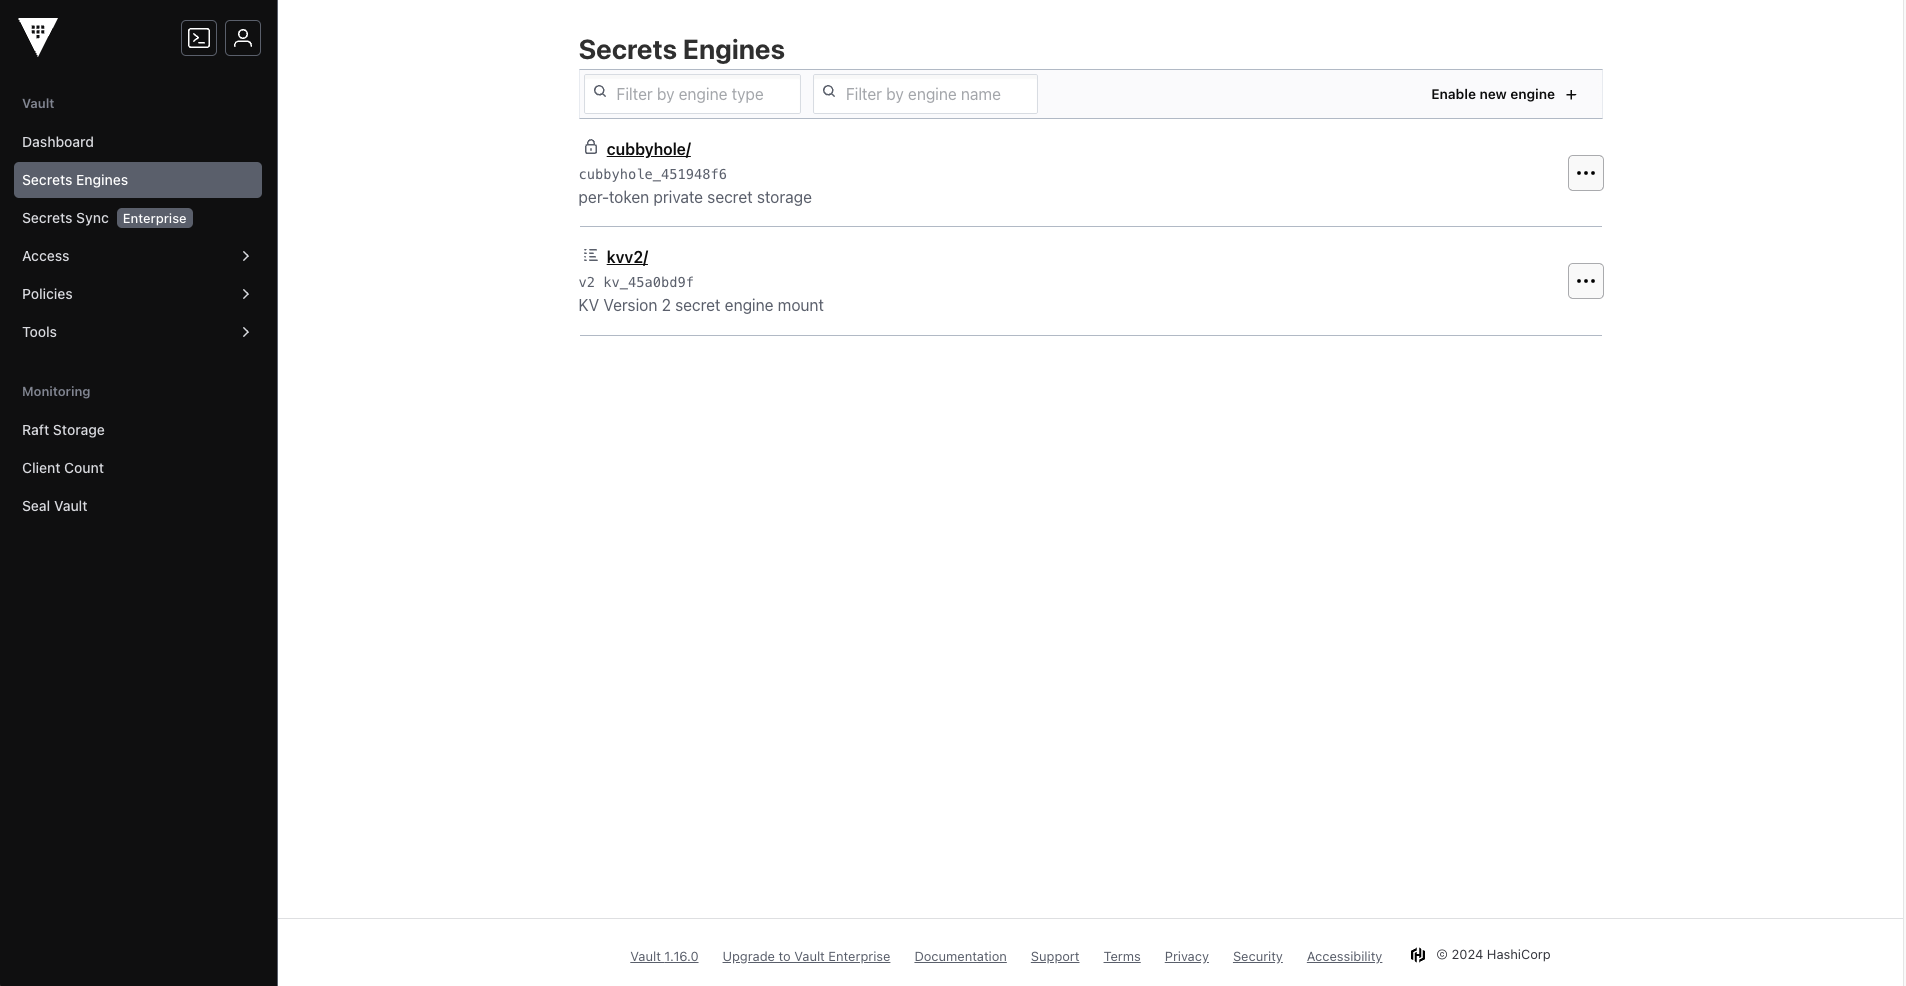The image size is (1906, 986).
Task: Click the Vault section label in sidebar
Action: point(38,103)
